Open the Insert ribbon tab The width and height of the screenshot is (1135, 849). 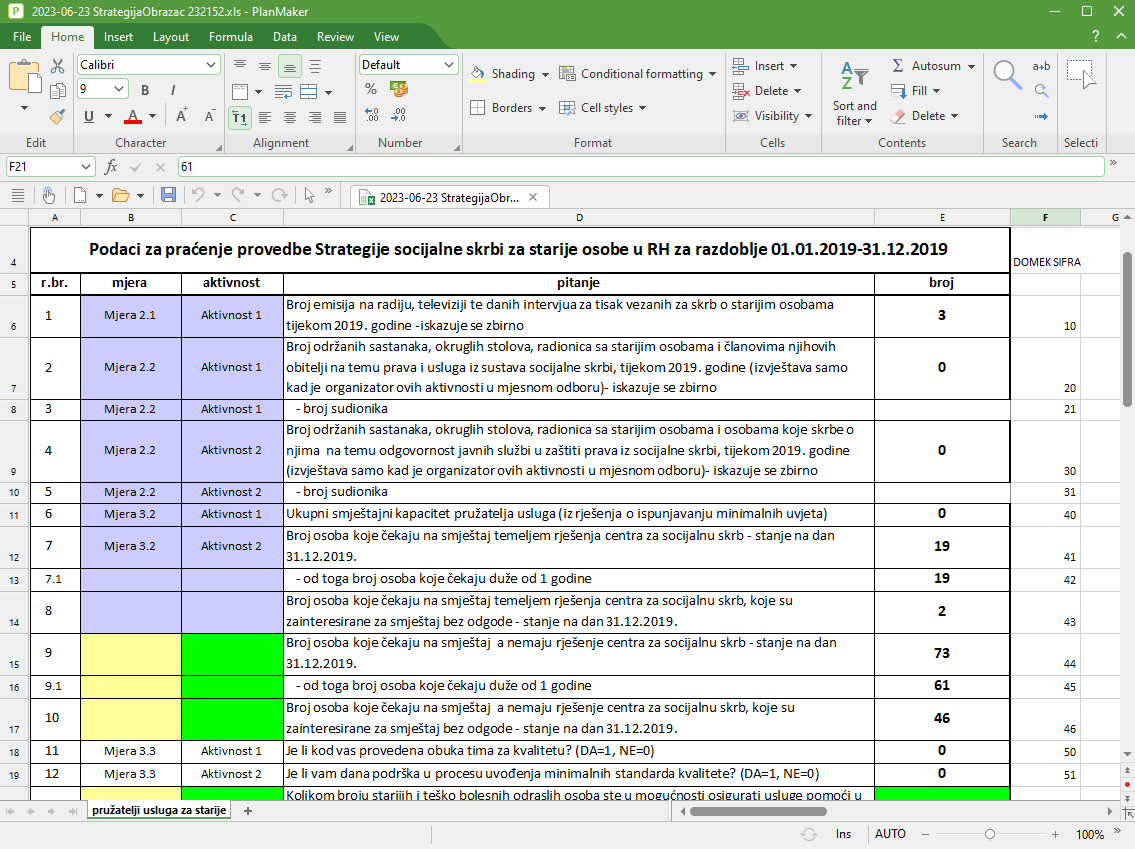click(118, 37)
